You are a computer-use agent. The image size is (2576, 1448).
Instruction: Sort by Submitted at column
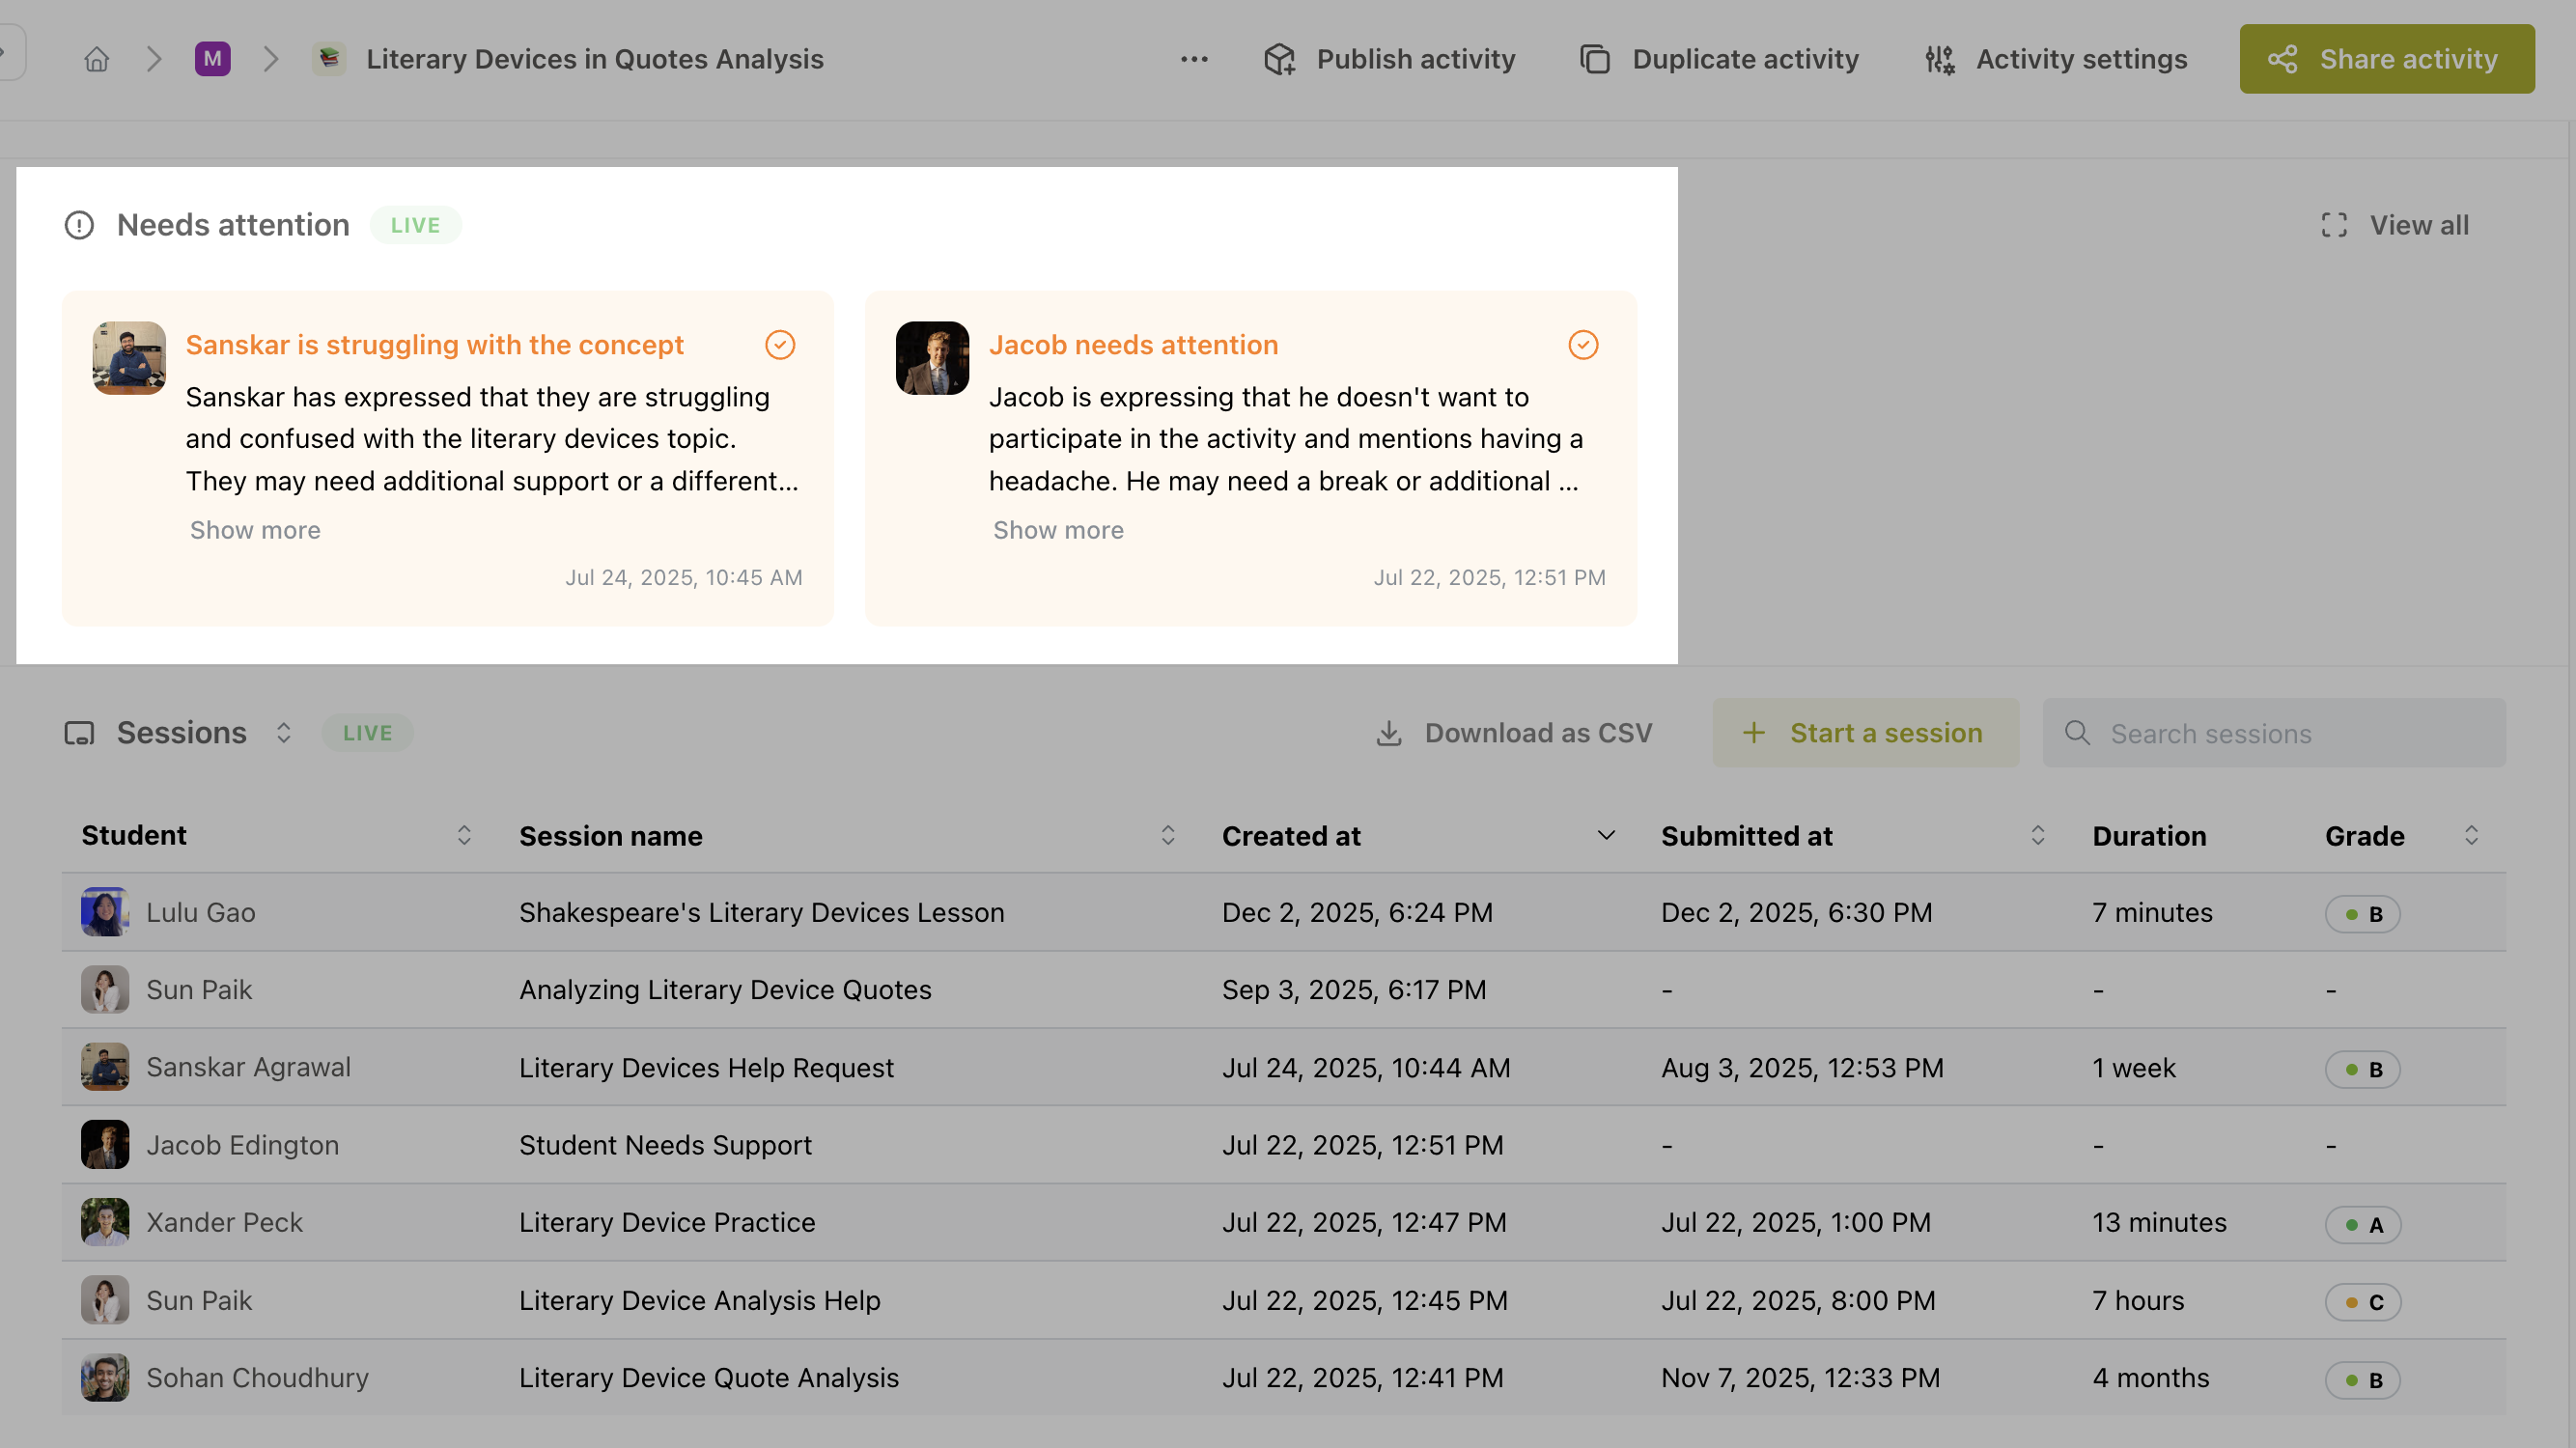tap(2037, 835)
